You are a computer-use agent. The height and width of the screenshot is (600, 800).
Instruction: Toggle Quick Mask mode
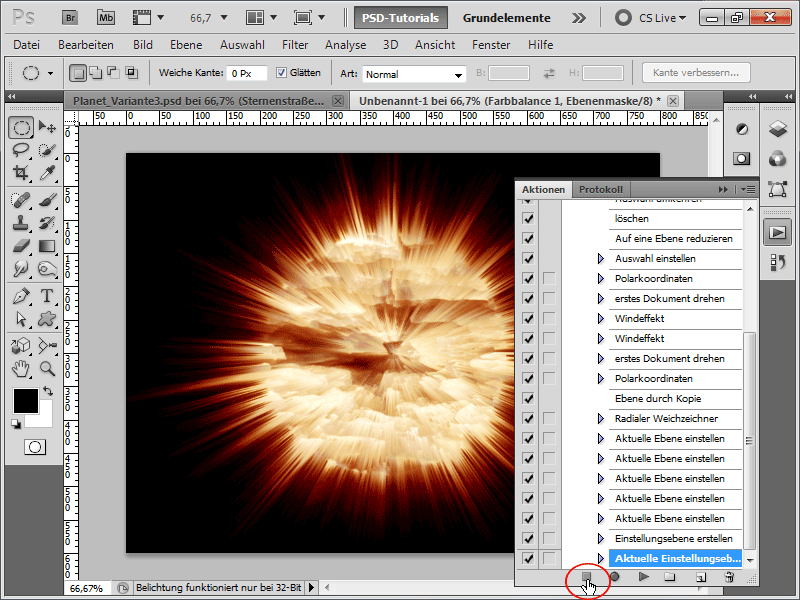click(35, 447)
